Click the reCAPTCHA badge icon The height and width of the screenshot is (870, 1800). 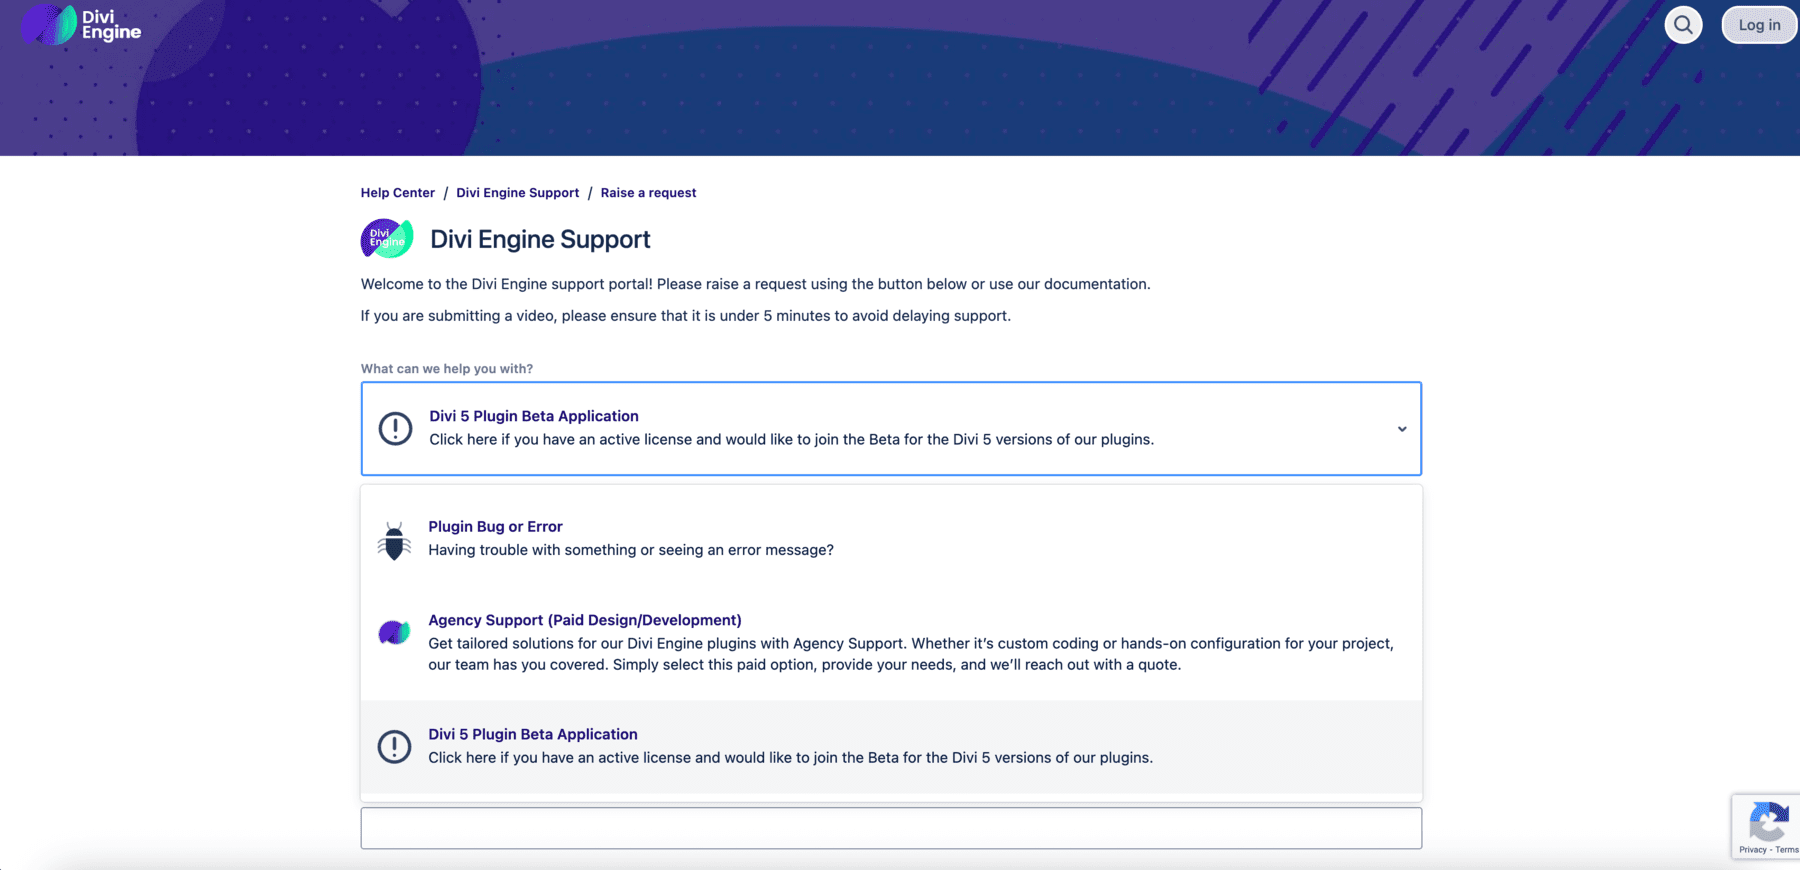pos(1767,822)
